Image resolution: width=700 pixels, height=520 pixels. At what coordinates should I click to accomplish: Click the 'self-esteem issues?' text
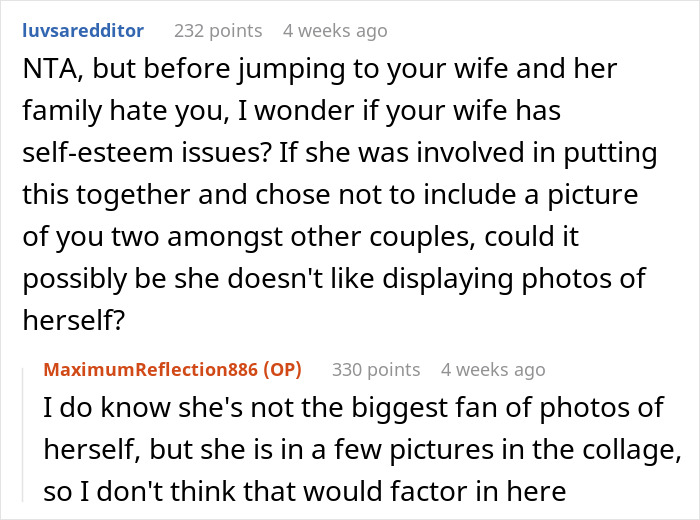pos(147,153)
